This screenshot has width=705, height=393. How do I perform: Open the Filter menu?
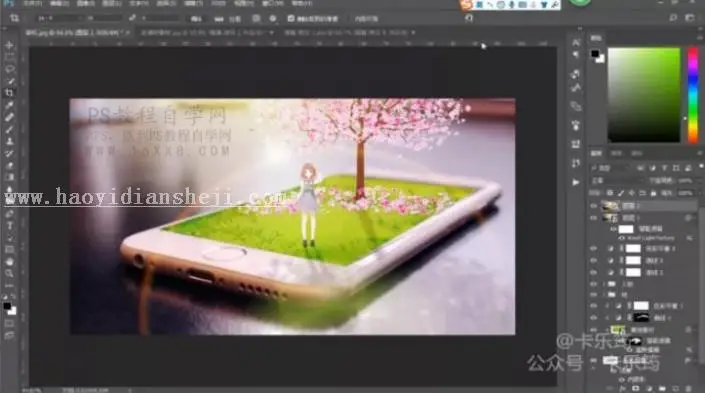click(x=193, y=4)
